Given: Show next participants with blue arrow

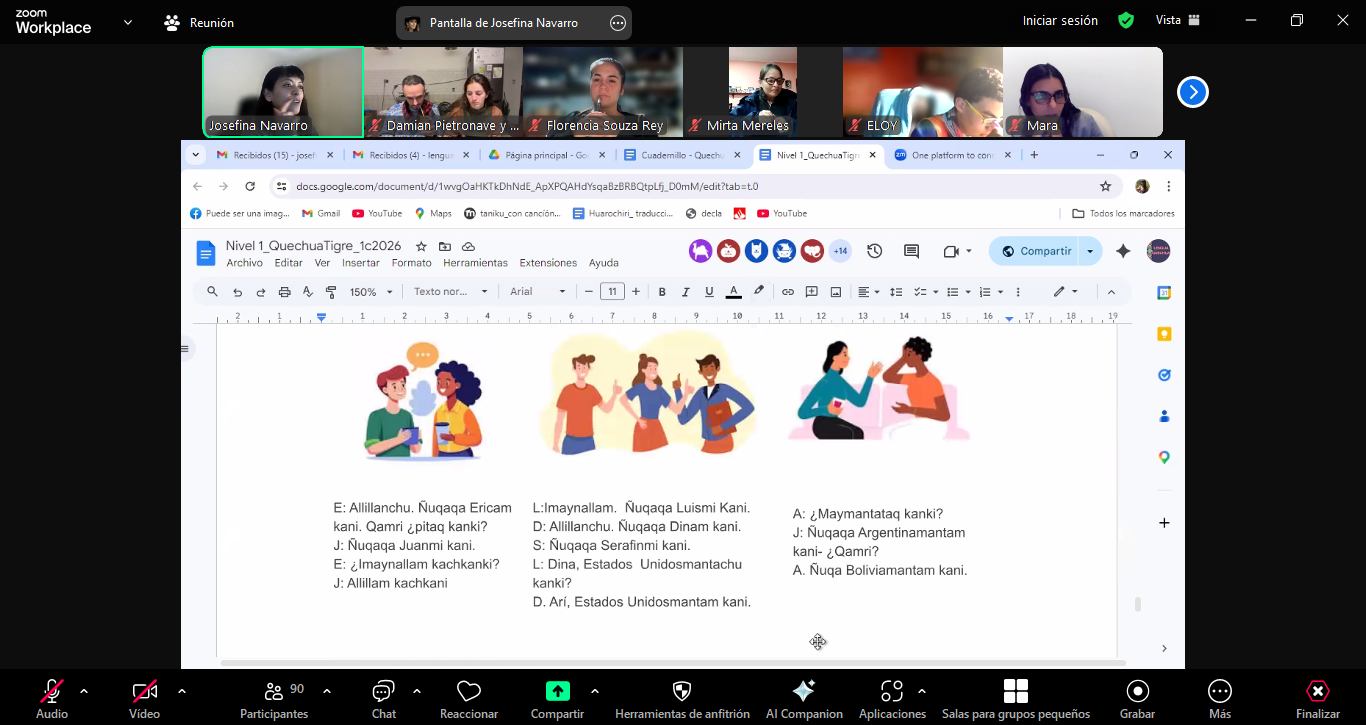Looking at the screenshot, I should click(x=1192, y=92).
